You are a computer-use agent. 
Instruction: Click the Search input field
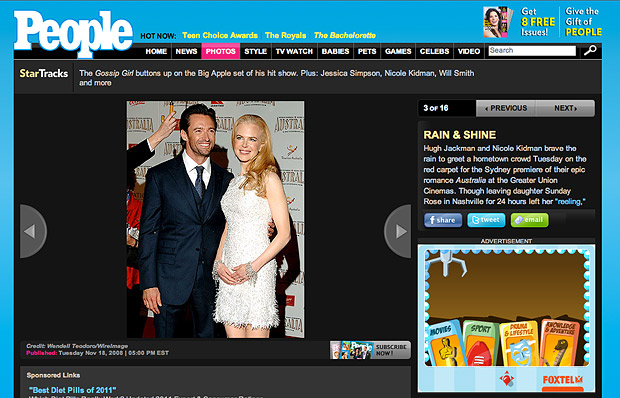tap(532, 51)
